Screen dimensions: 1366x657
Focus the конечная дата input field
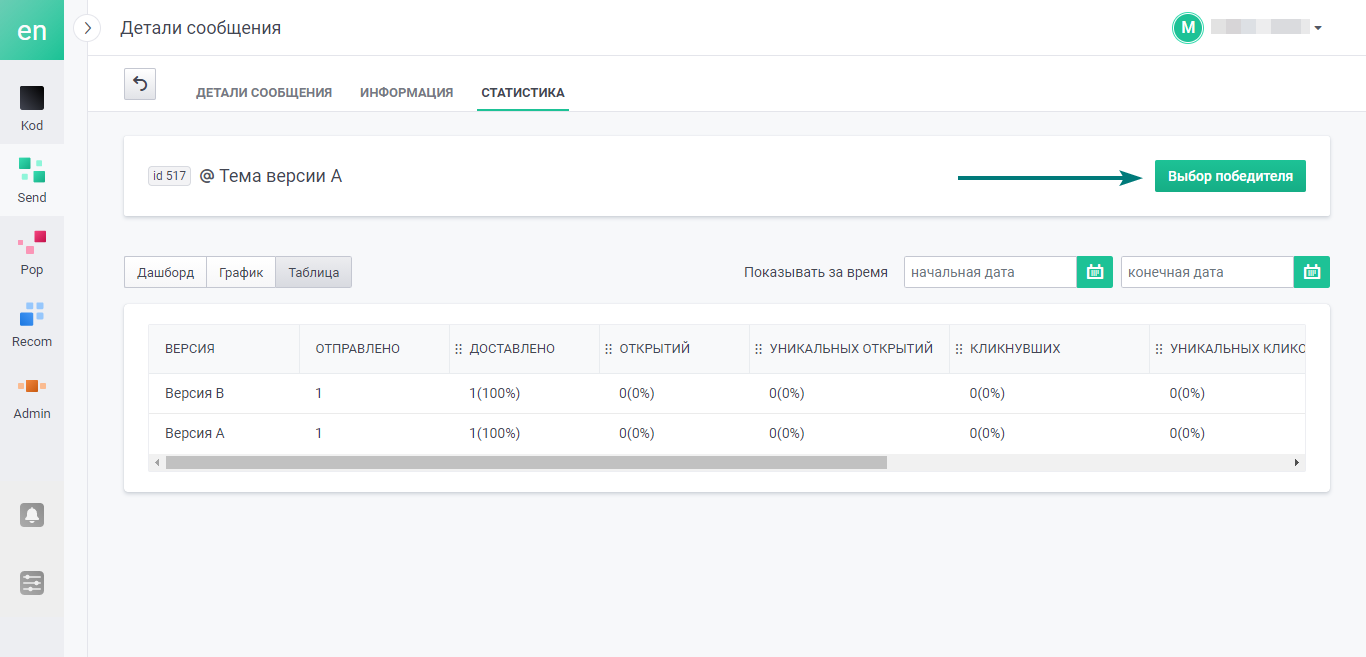pyautogui.click(x=1207, y=272)
